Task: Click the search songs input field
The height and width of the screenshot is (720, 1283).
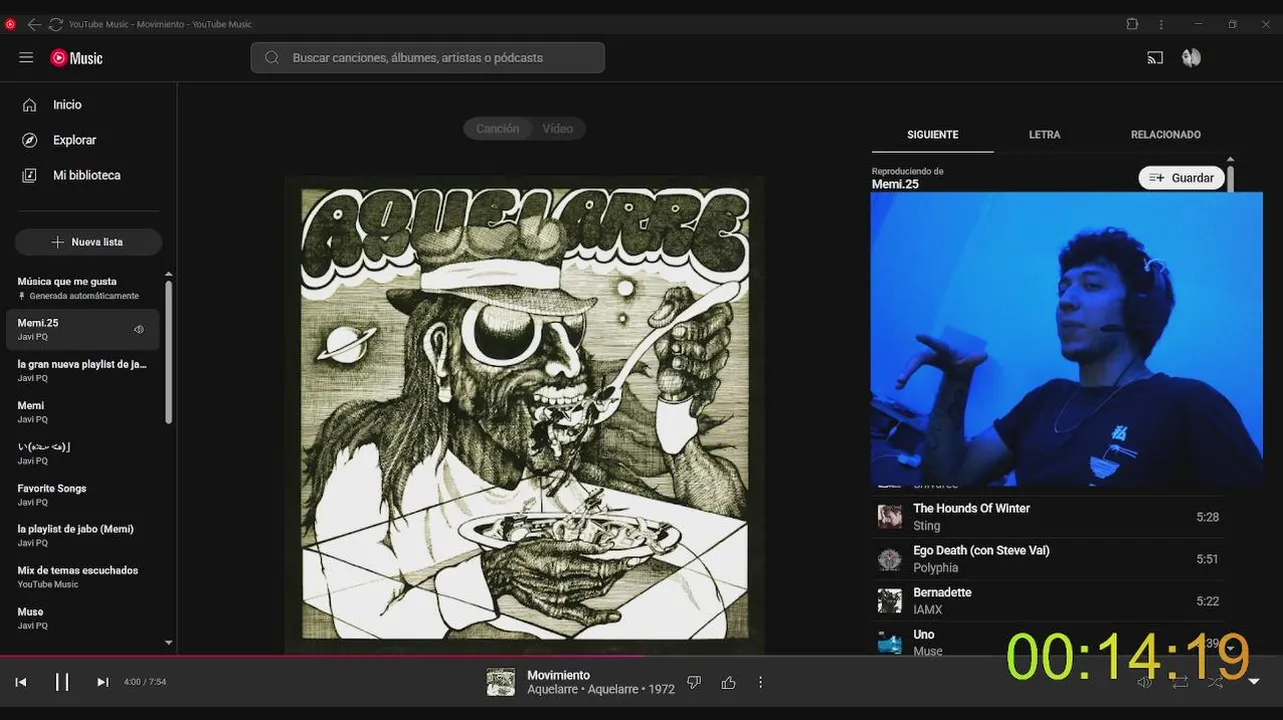Action: coord(428,58)
